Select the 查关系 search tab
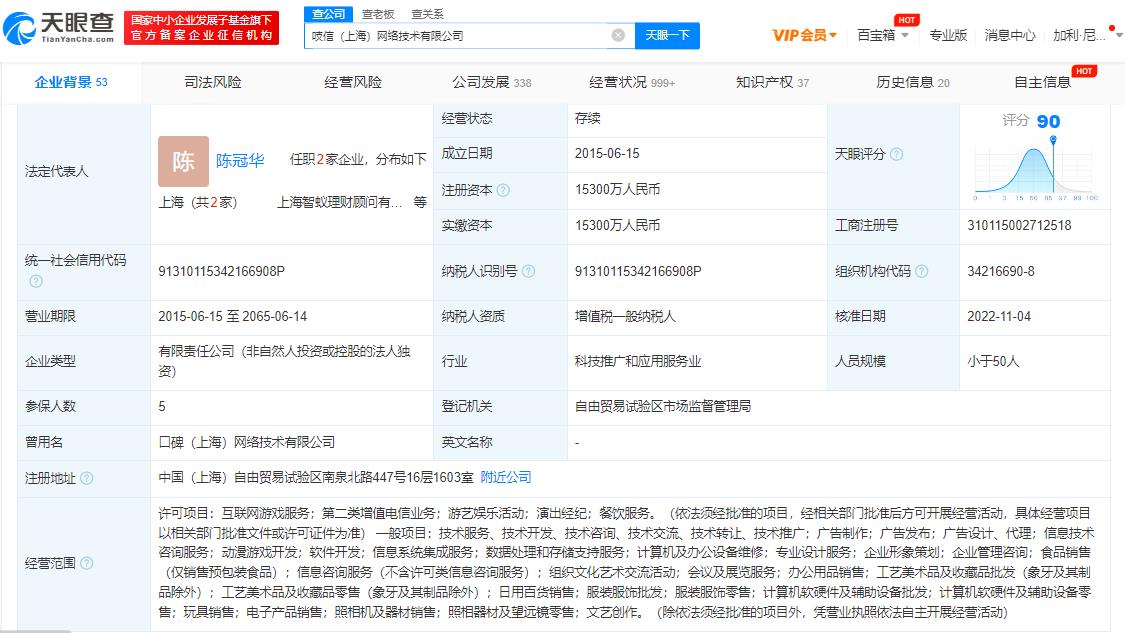Image resolution: width=1125 pixels, height=633 pixels. 428,14
